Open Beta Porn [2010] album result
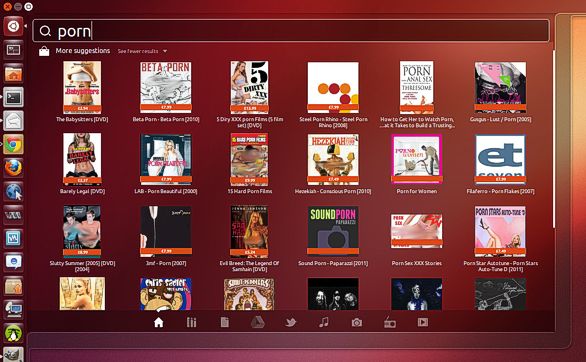The width and height of the screenshot is (586, 362). [166, 92]
